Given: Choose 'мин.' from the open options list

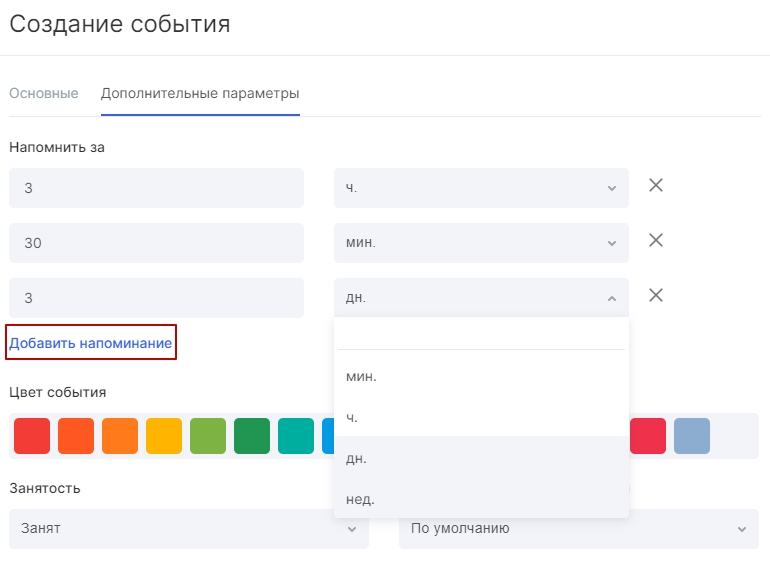Looking at the screenshot, I should pos(480,376).
